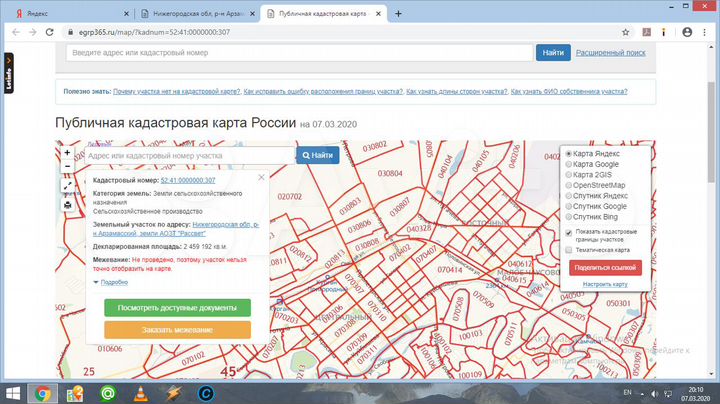Toggle Показать кадастровые границы участков checkbox
Screen dimensions: 720x404
(568, 233)
